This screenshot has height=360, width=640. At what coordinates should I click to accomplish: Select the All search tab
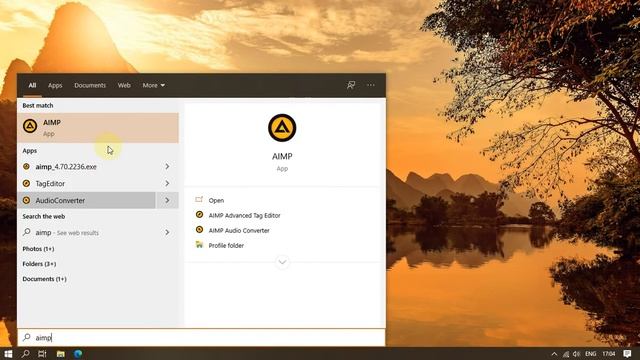[32, 85]
